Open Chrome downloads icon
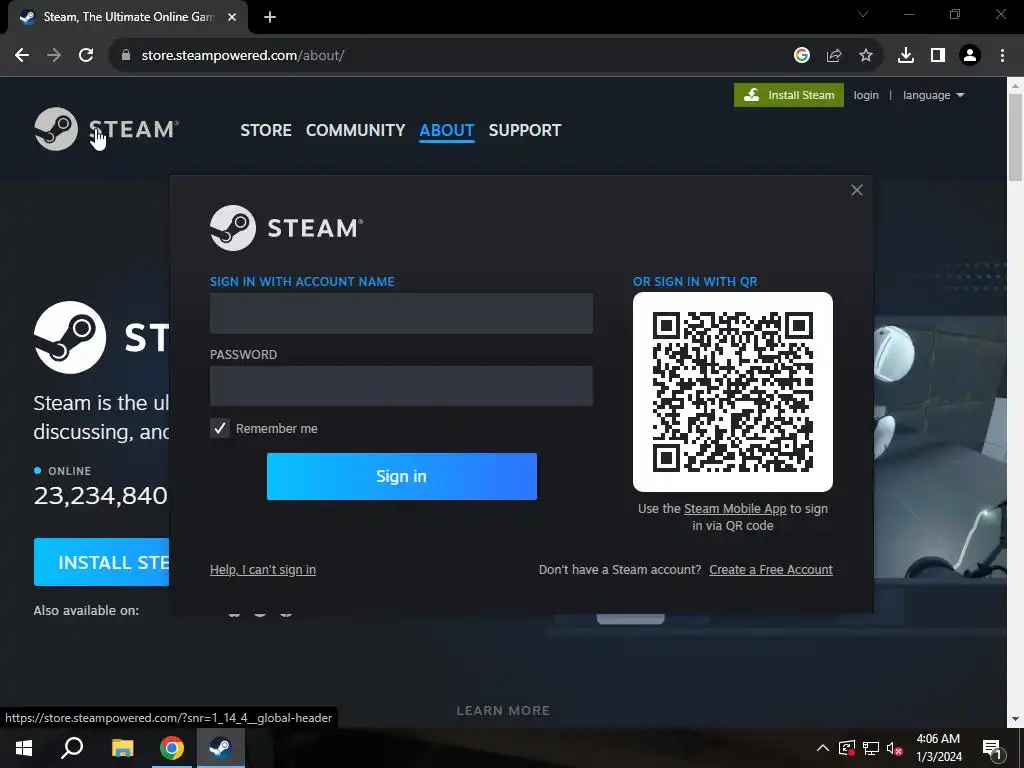 point(906,56)
